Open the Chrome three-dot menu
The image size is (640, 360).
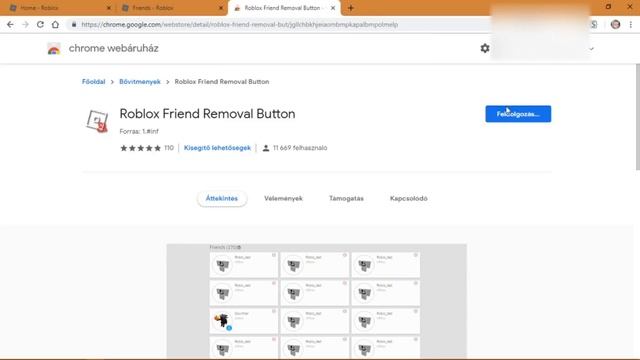coord(631,24)
